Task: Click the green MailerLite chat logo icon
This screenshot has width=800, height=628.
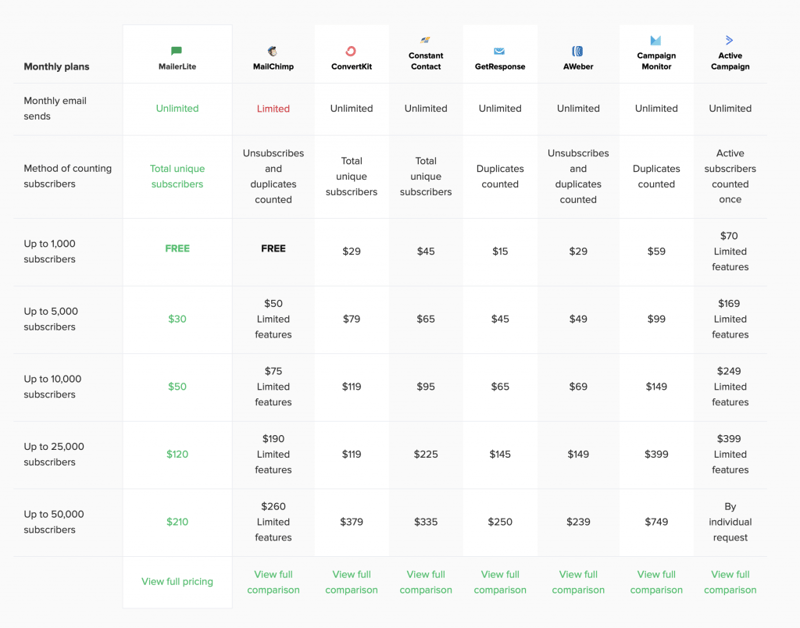Action: 177,51
